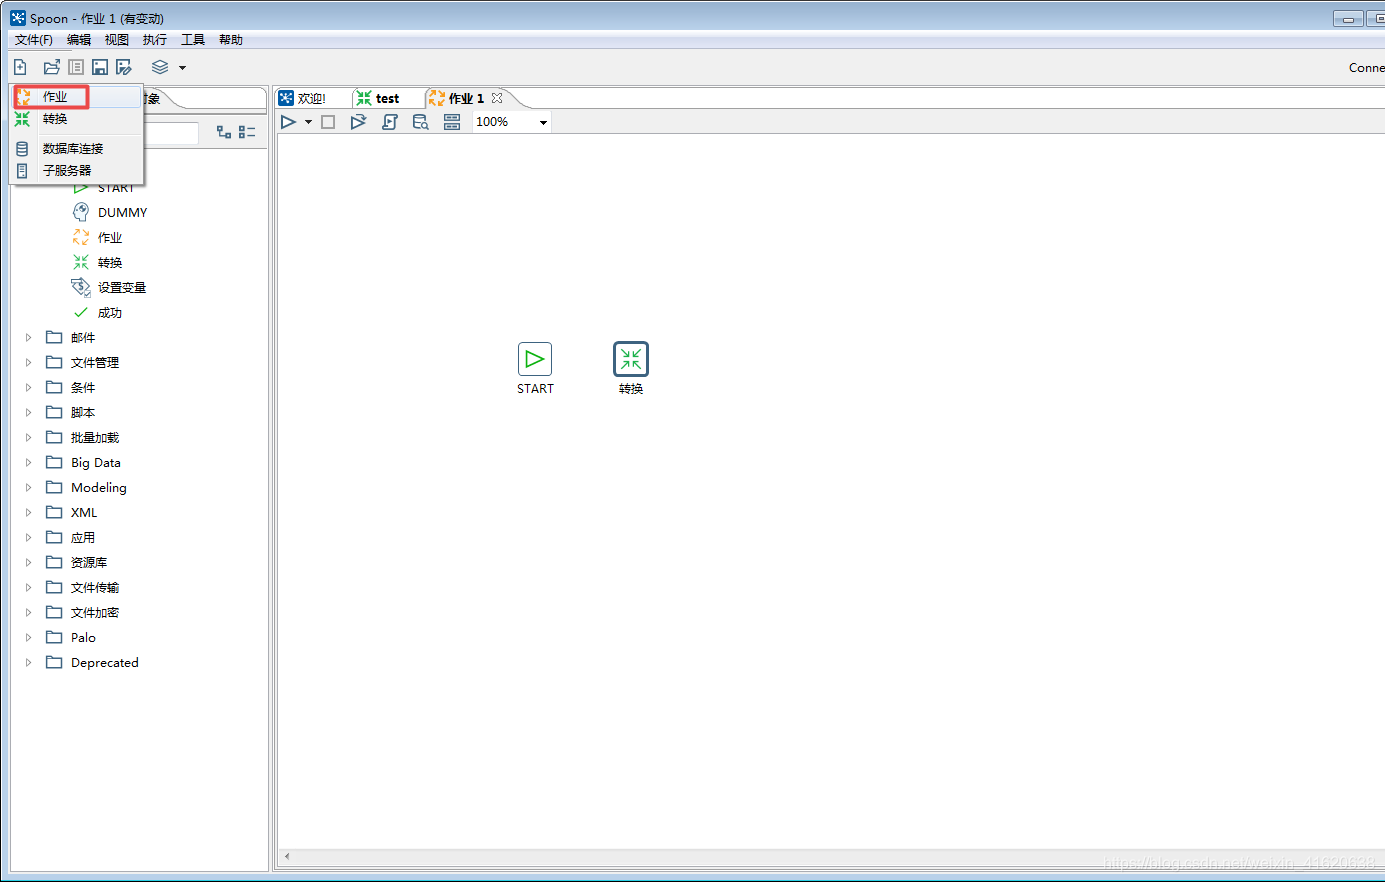The width and height of the screenshot is (1385, 882).
Task: Expand the Modeling folder
Action: (28, 488)
